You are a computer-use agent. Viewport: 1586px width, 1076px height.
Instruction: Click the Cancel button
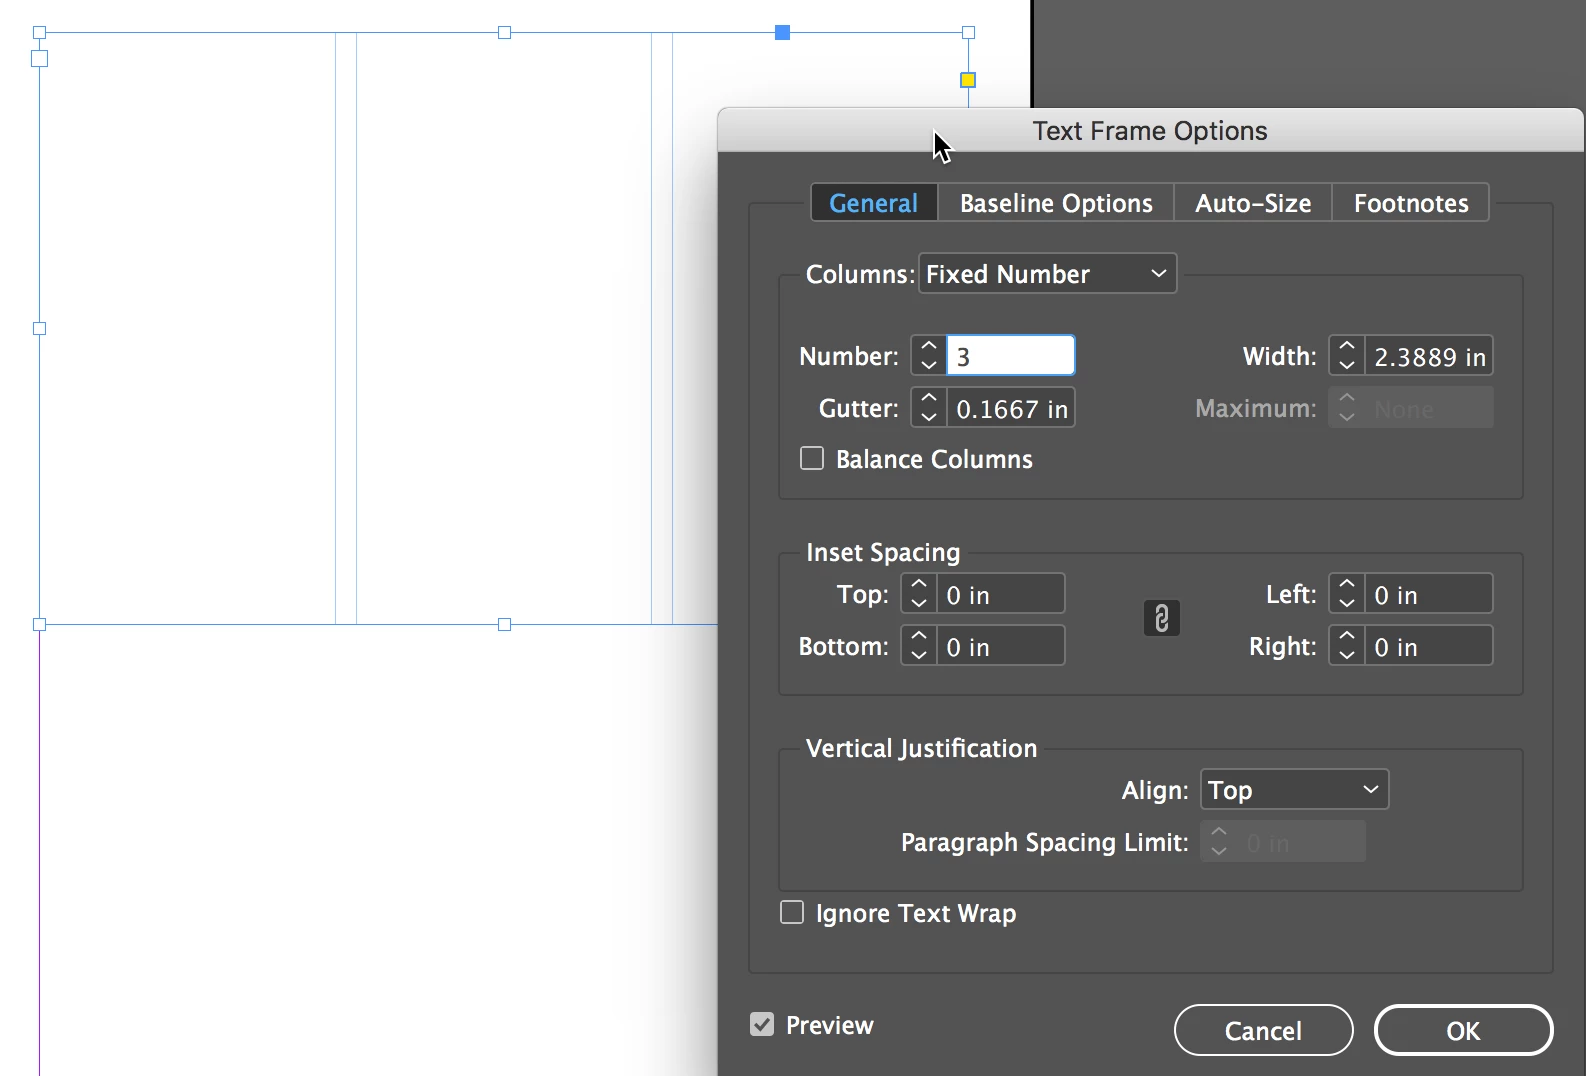pos(1264,1030)
